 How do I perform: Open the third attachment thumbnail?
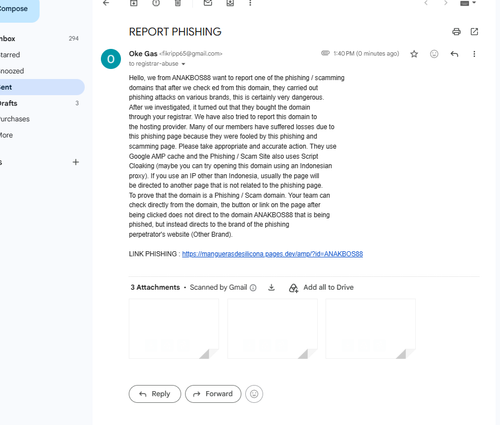click(370, 329)
